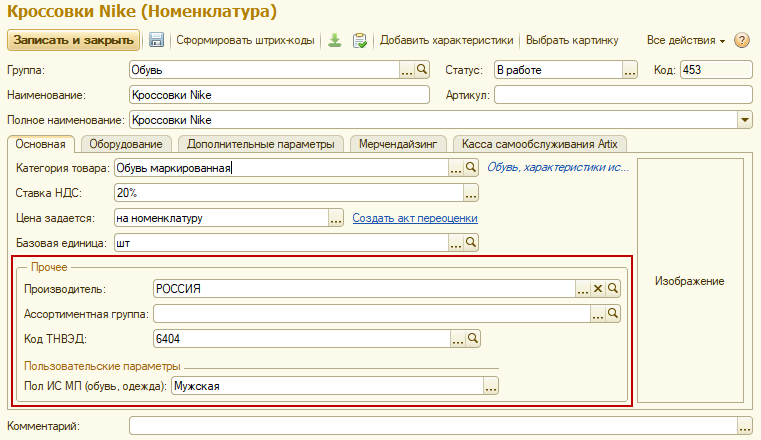Click Добавить характеристики button
761x440 pixels.
(x=447, y=40)
